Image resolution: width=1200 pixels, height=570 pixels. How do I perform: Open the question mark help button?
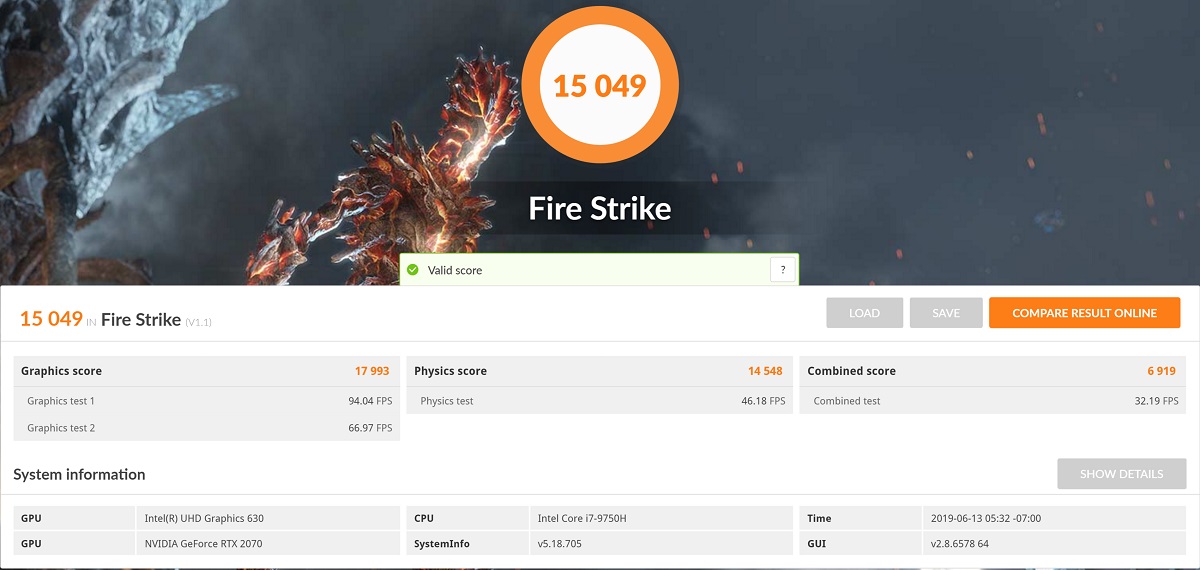pos(782,269)
